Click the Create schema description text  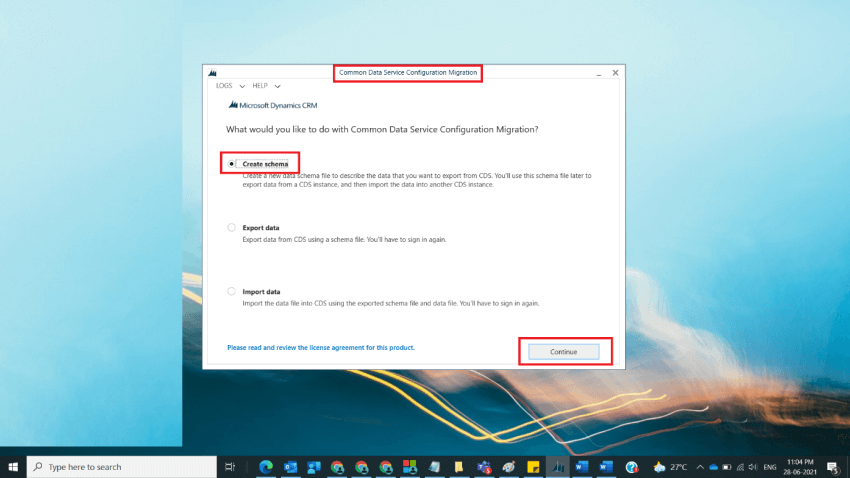click(x=417, y=180)
